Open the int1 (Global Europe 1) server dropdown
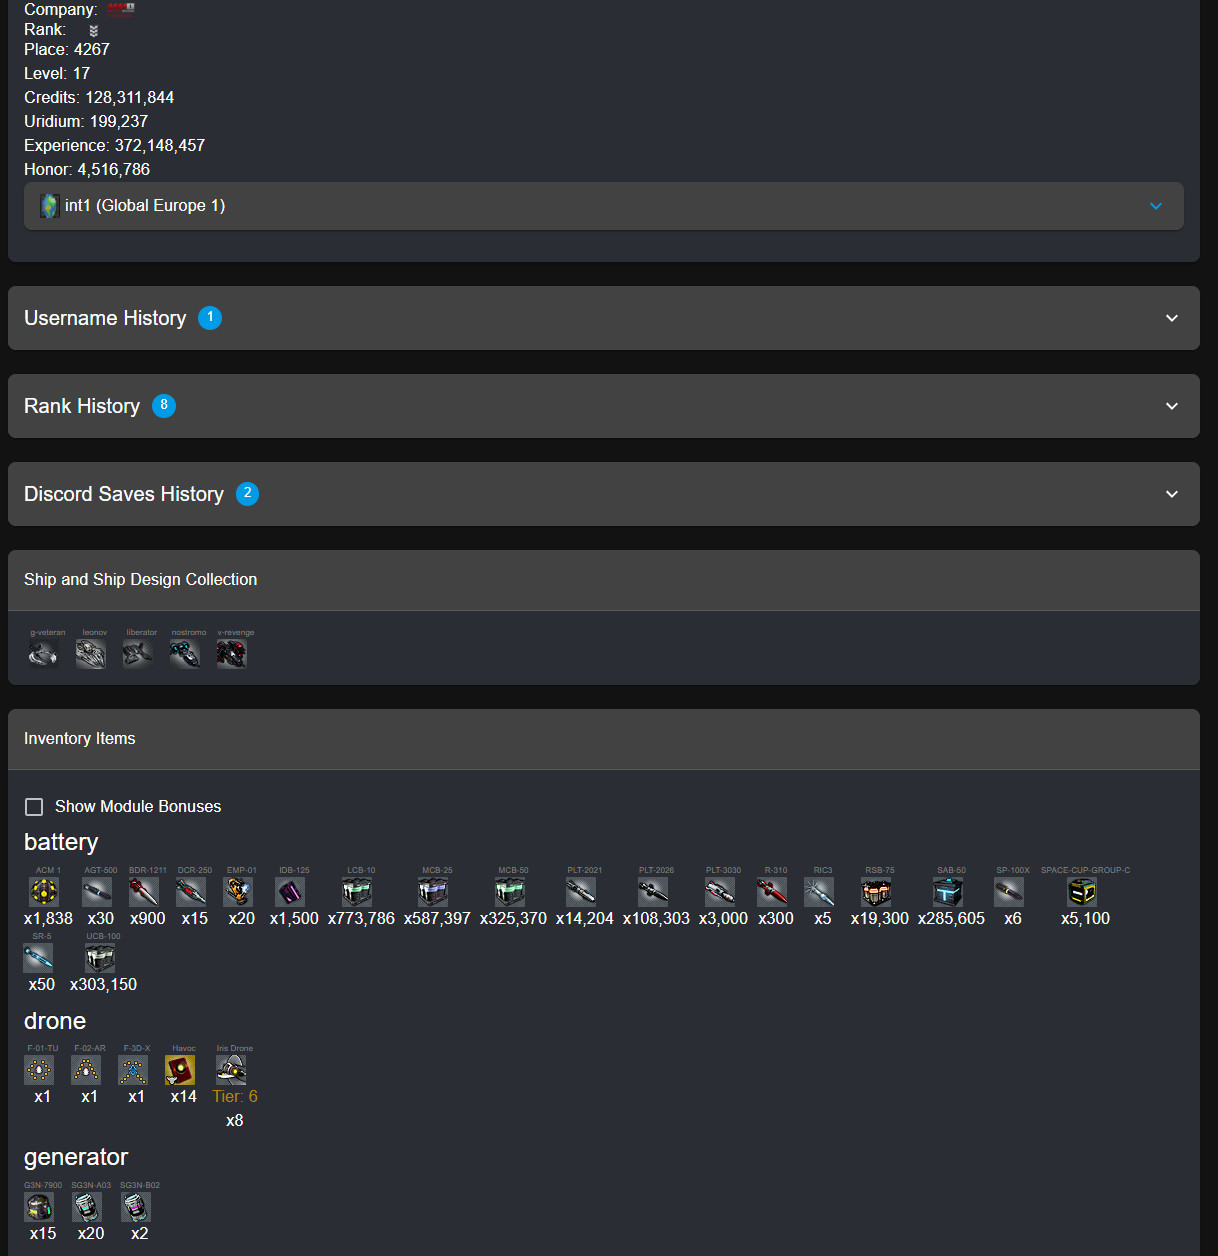 coord(604,206)
